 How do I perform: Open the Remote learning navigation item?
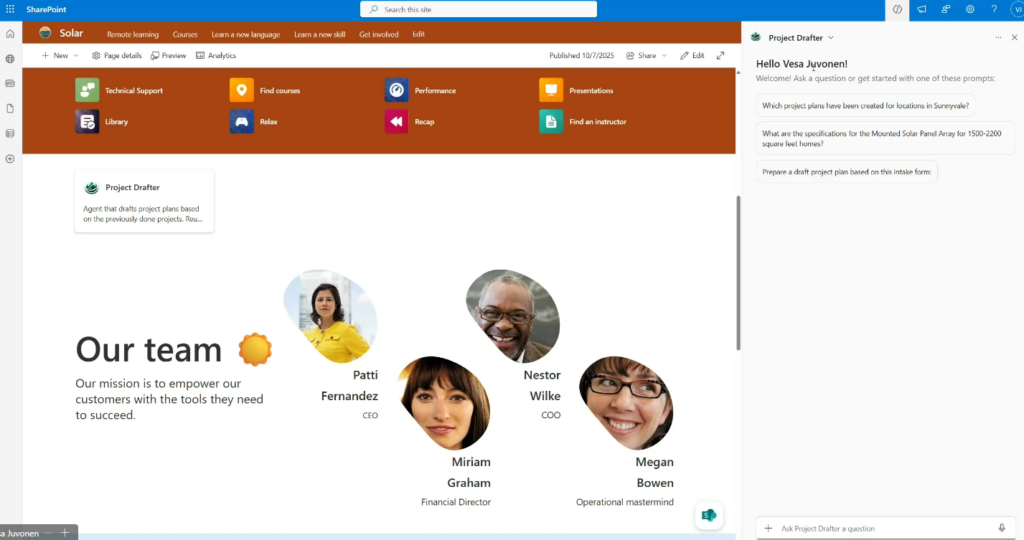132,34
